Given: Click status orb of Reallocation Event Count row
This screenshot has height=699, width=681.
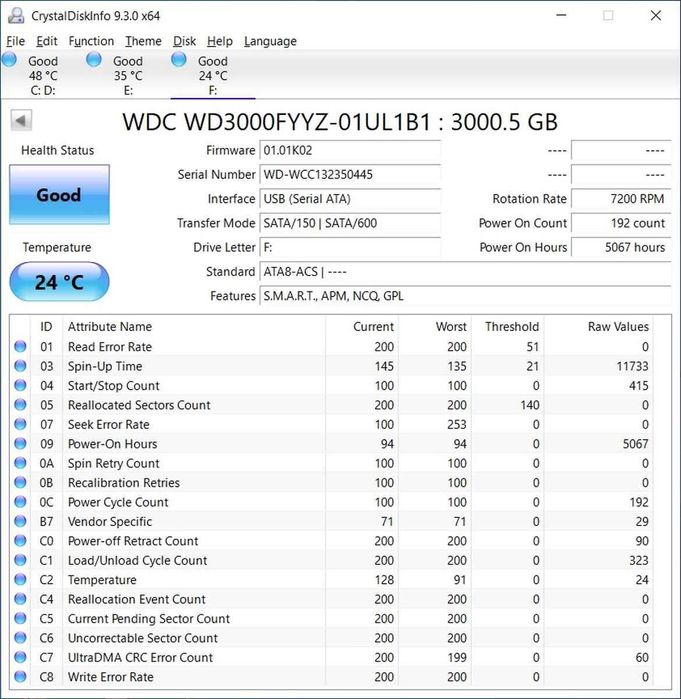Looking at the screenshot, I should click(x=20, y=599).
